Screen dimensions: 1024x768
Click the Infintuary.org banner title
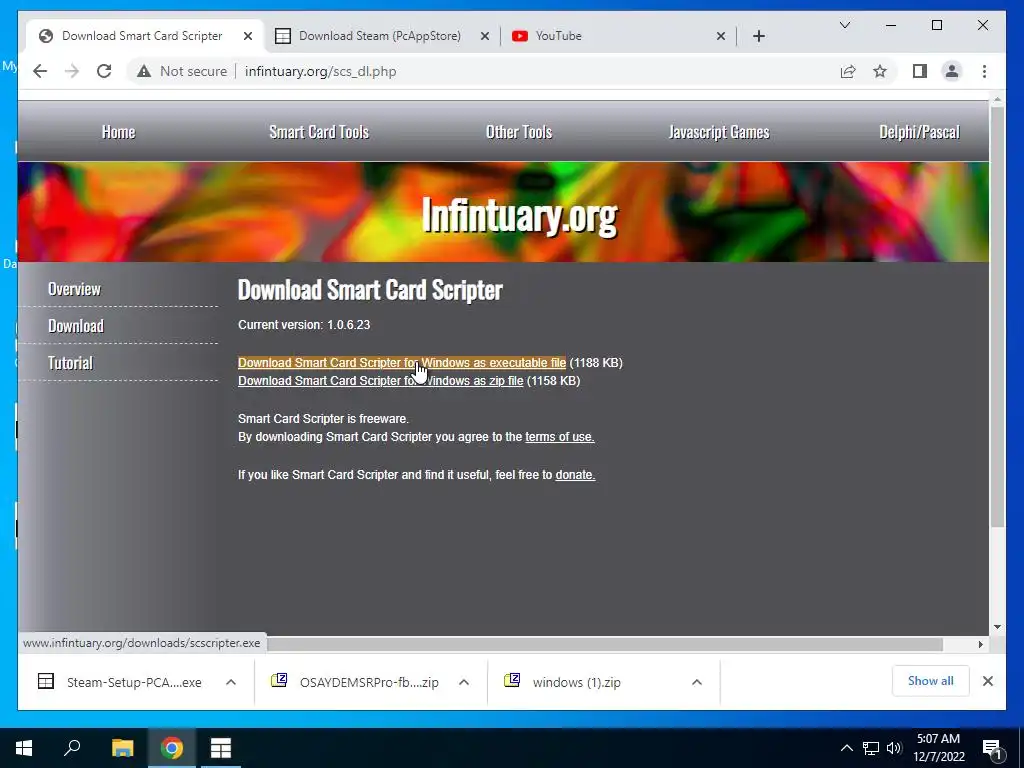(x=519, y=215)
